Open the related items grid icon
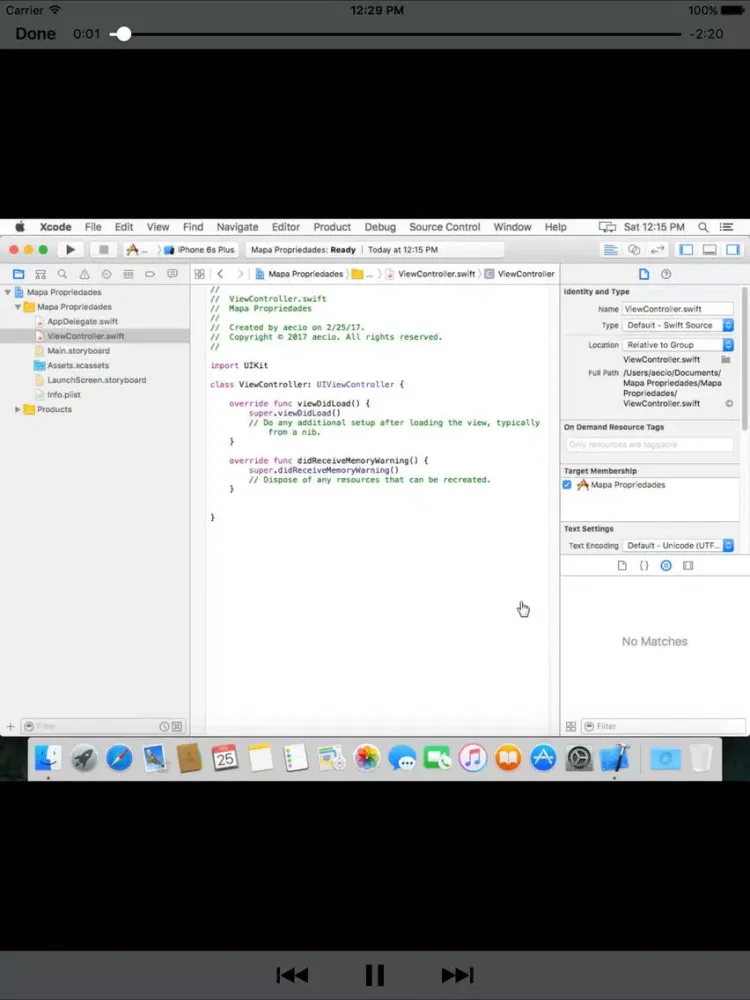This screenshot has height=1000, width=750. pyautogui.click(x=199, y=274)
